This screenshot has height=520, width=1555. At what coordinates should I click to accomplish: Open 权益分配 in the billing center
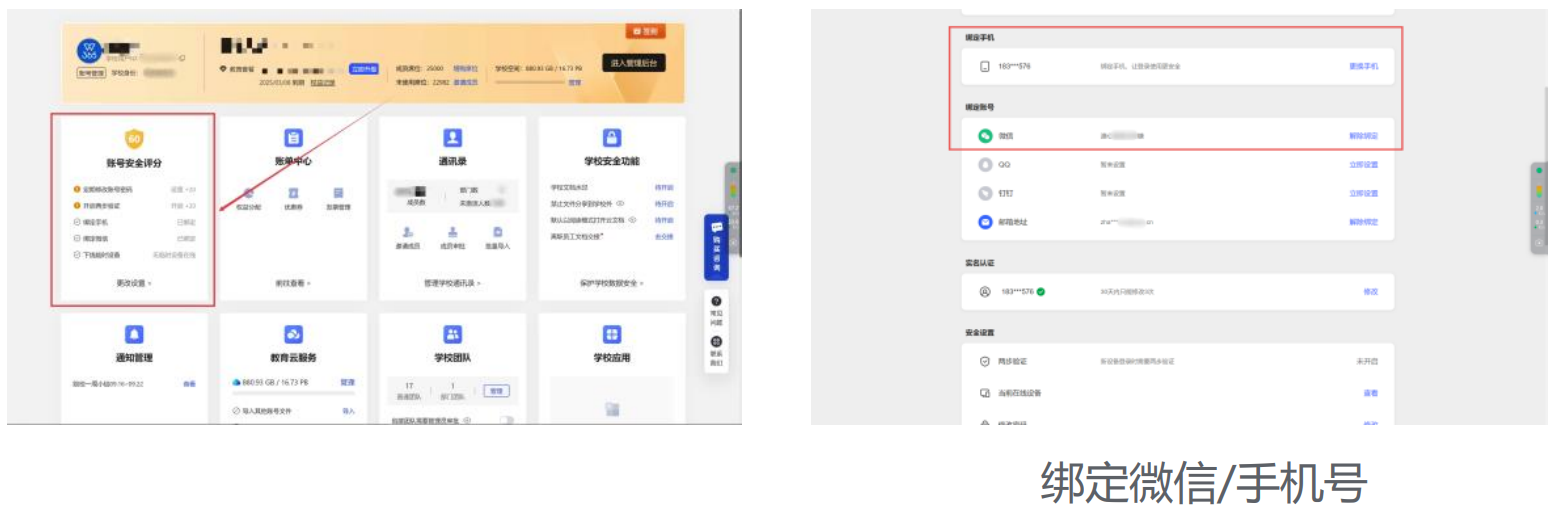click(x=249, y=199)
